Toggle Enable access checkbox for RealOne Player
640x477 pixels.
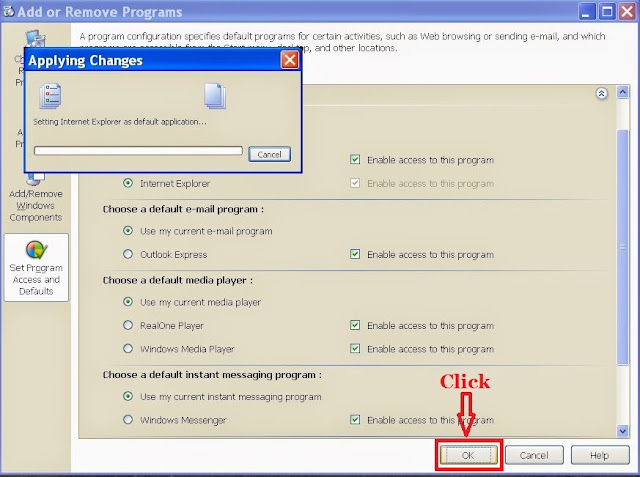tap(355, 325)
